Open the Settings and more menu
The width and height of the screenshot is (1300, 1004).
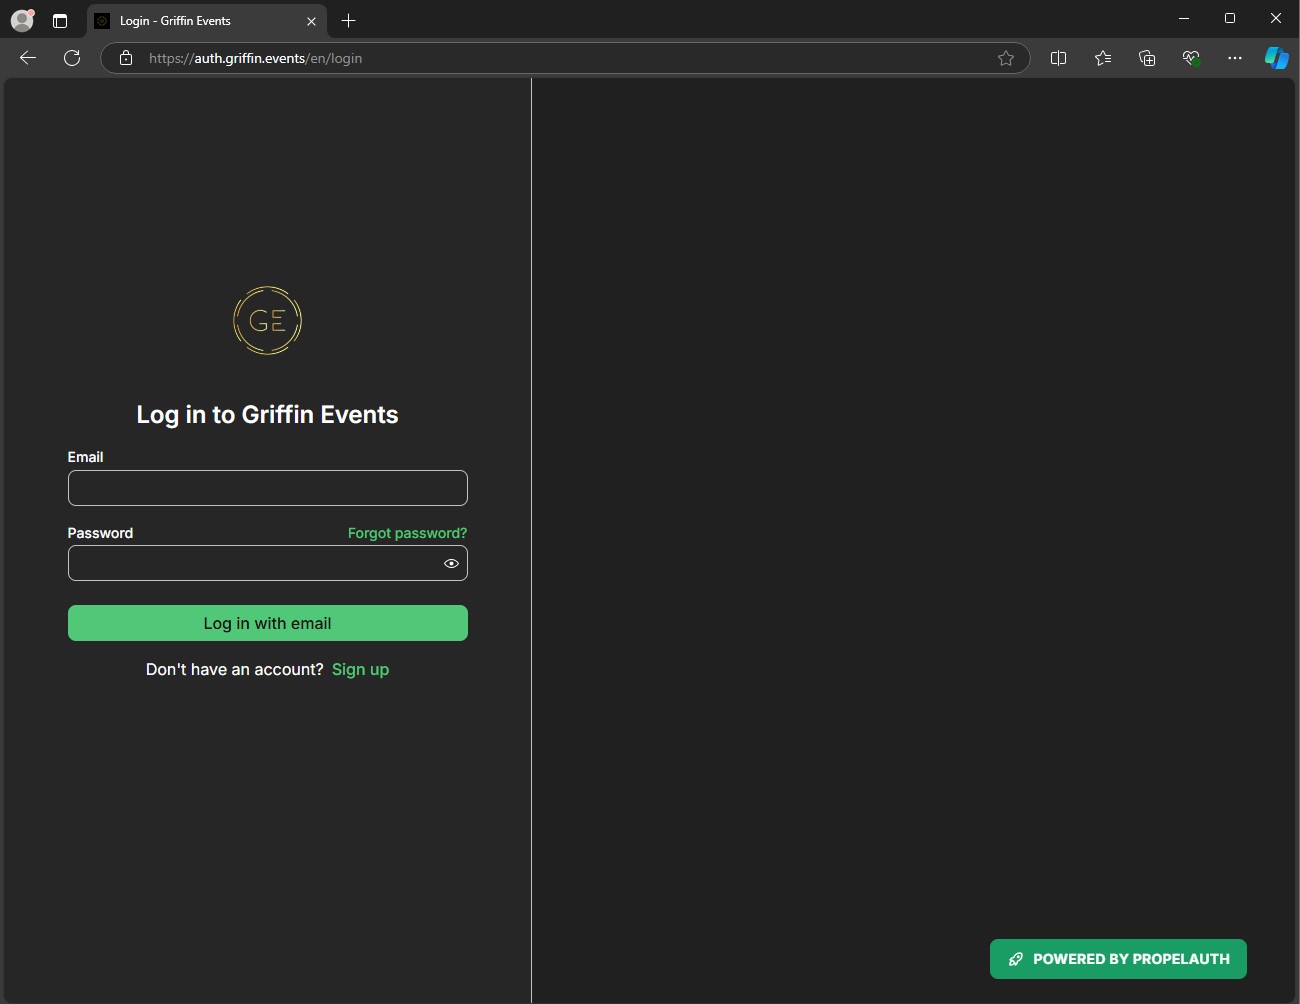coord(1235,58)
